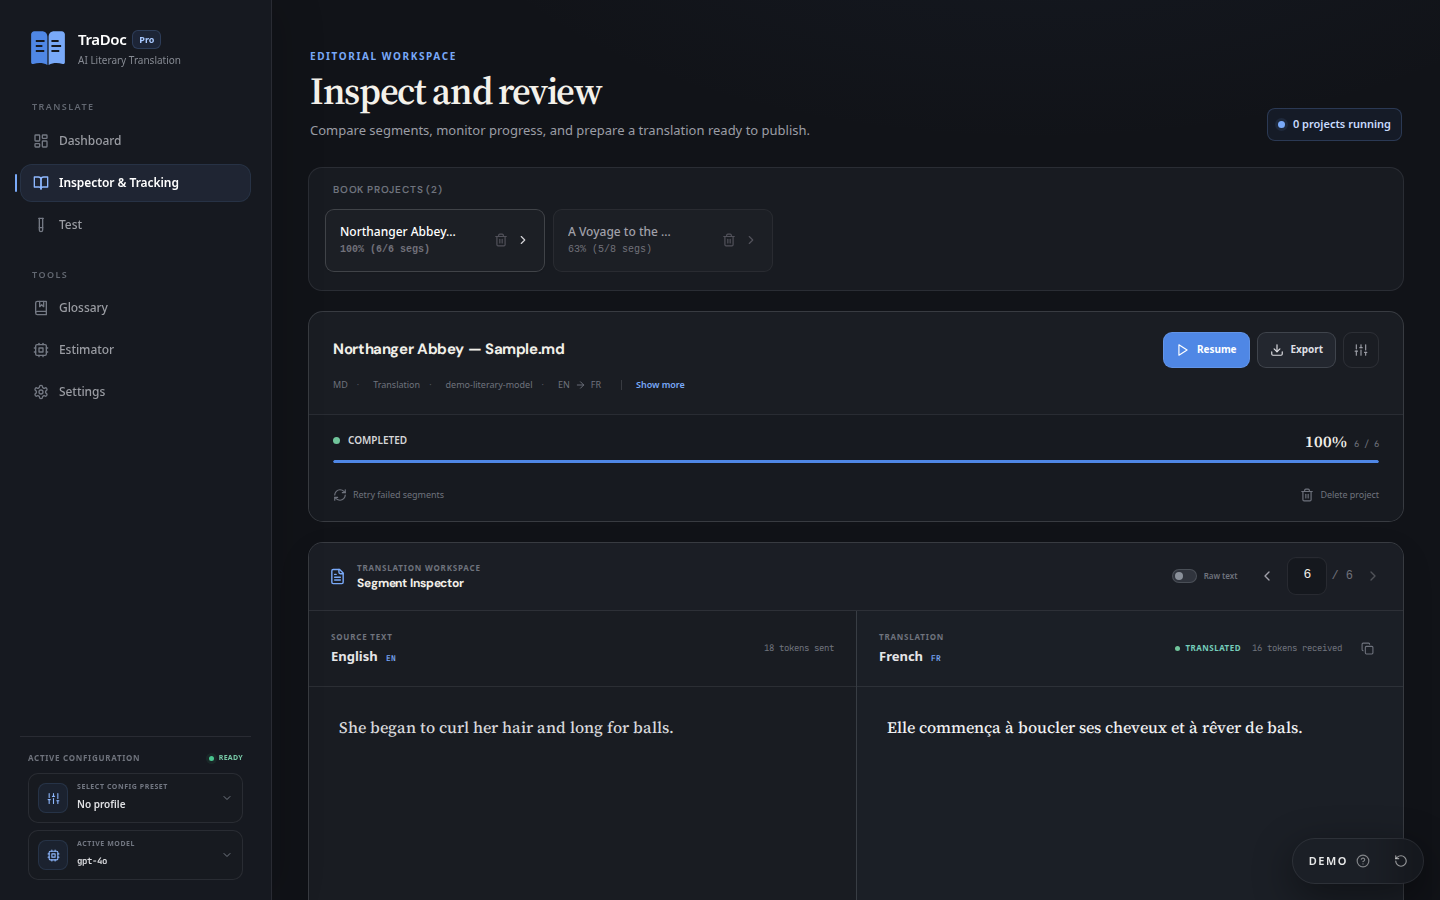Click the 100% progress value
Image resolution: width=1440 pixels, height=900 pixels.
1325,442
